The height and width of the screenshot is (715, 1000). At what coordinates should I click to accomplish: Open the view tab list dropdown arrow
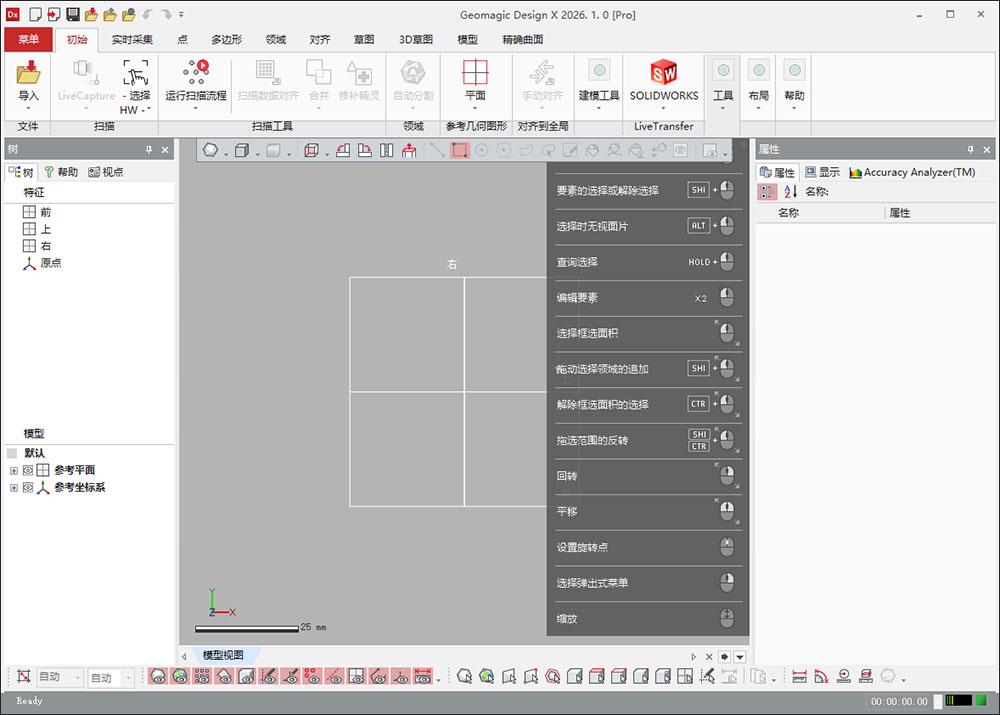[740, 656]
